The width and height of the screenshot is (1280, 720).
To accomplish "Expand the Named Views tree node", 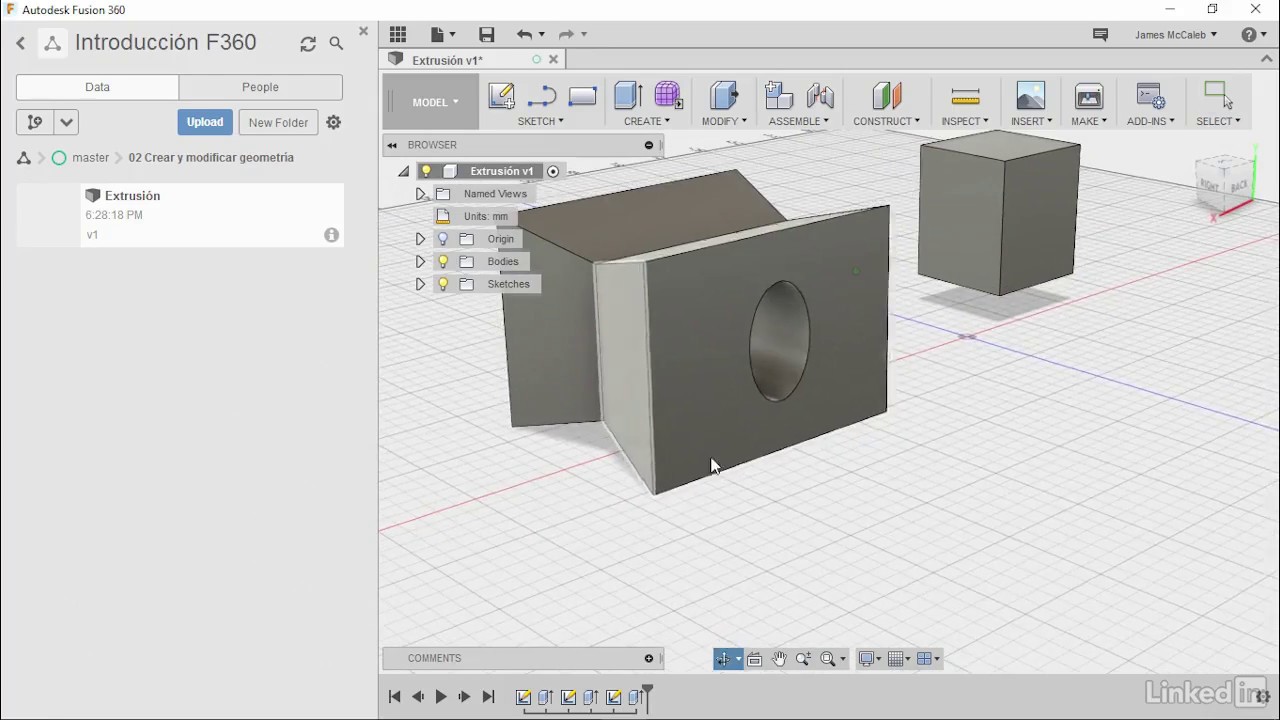I will coord(421,194).
